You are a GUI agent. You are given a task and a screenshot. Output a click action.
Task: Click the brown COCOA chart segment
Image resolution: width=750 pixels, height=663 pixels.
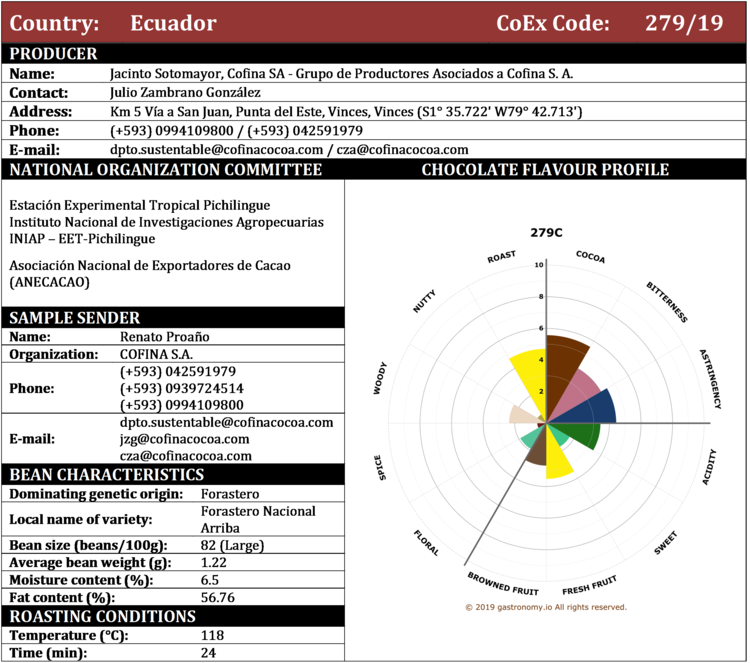562,368
